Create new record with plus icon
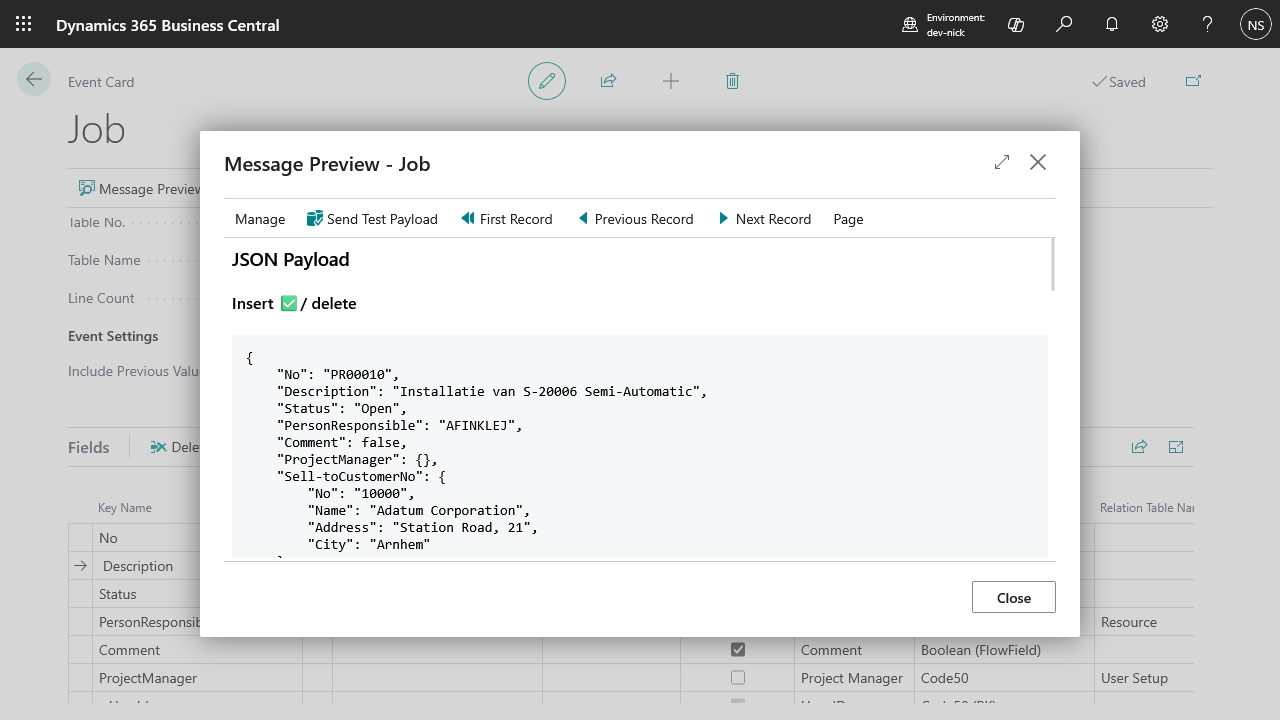 click(671, 81)
